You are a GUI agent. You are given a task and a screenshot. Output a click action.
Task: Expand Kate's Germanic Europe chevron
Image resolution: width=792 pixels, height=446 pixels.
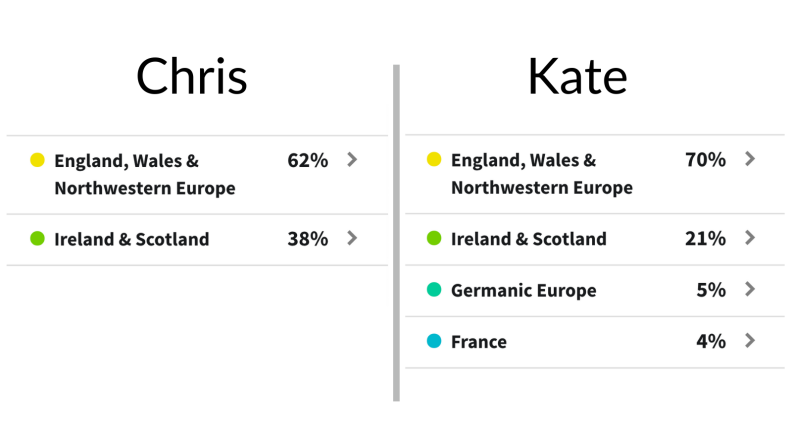coord(750,289)
